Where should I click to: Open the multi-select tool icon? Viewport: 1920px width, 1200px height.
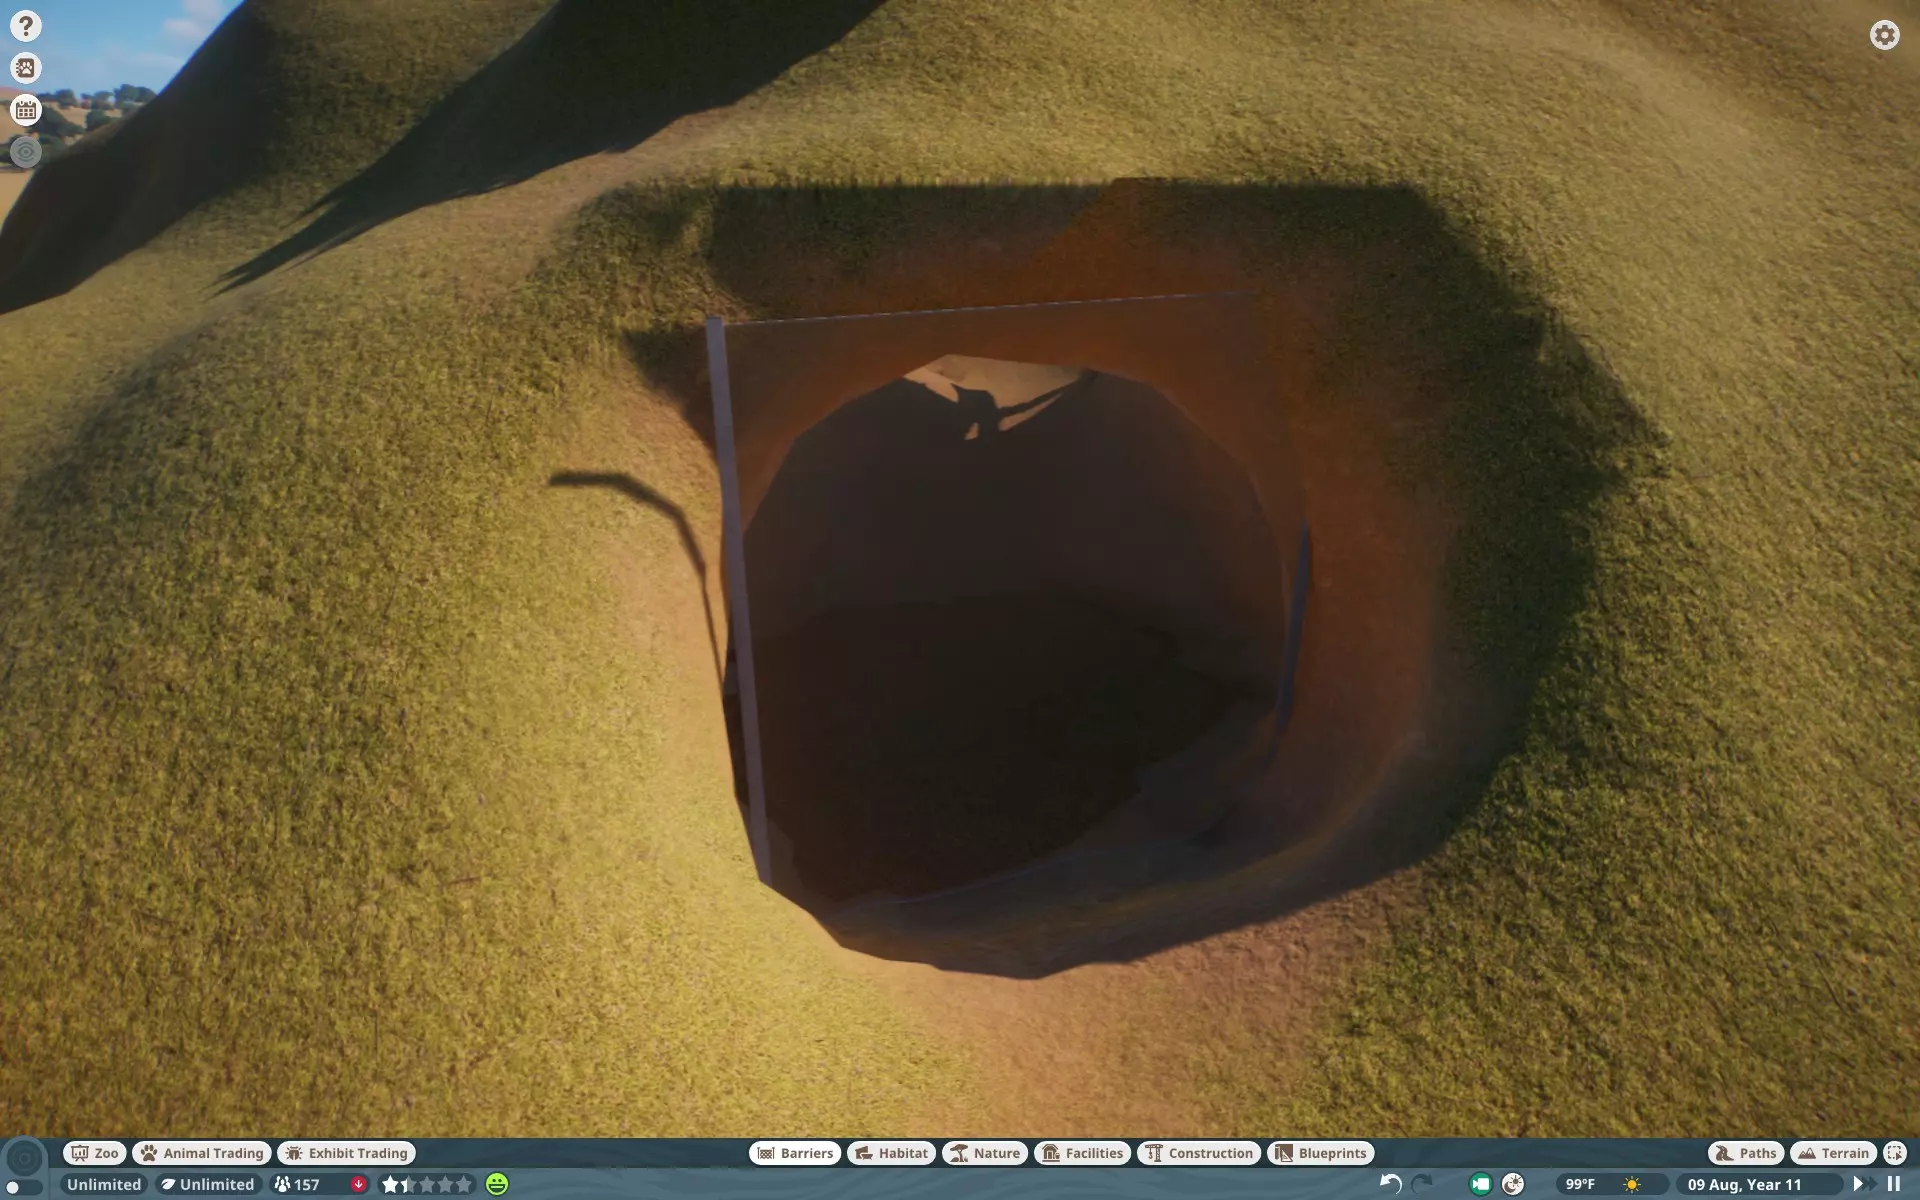point(1894,1153)
